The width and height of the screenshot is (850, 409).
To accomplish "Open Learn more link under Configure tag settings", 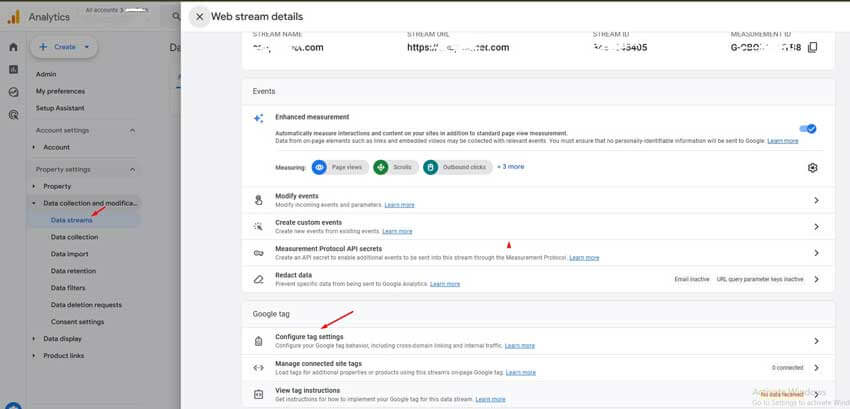I will point(520,346).
